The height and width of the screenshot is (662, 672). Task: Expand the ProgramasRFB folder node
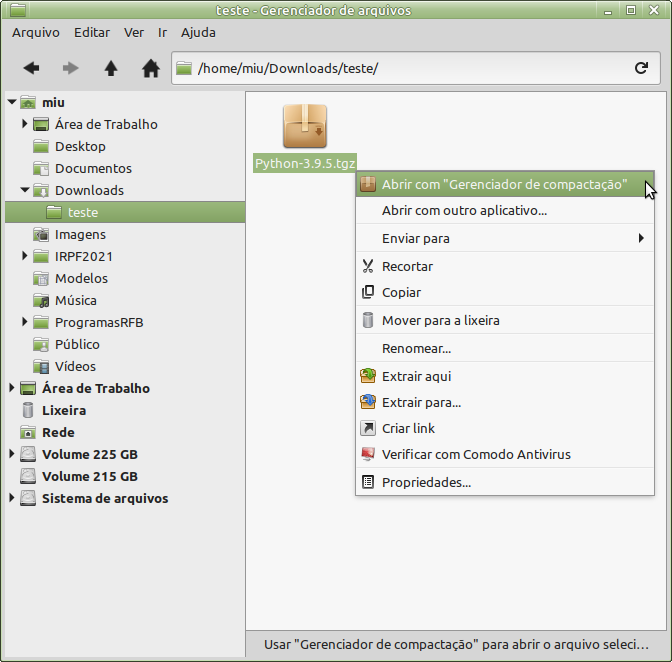pyautogui.click(x=24, y=322)
